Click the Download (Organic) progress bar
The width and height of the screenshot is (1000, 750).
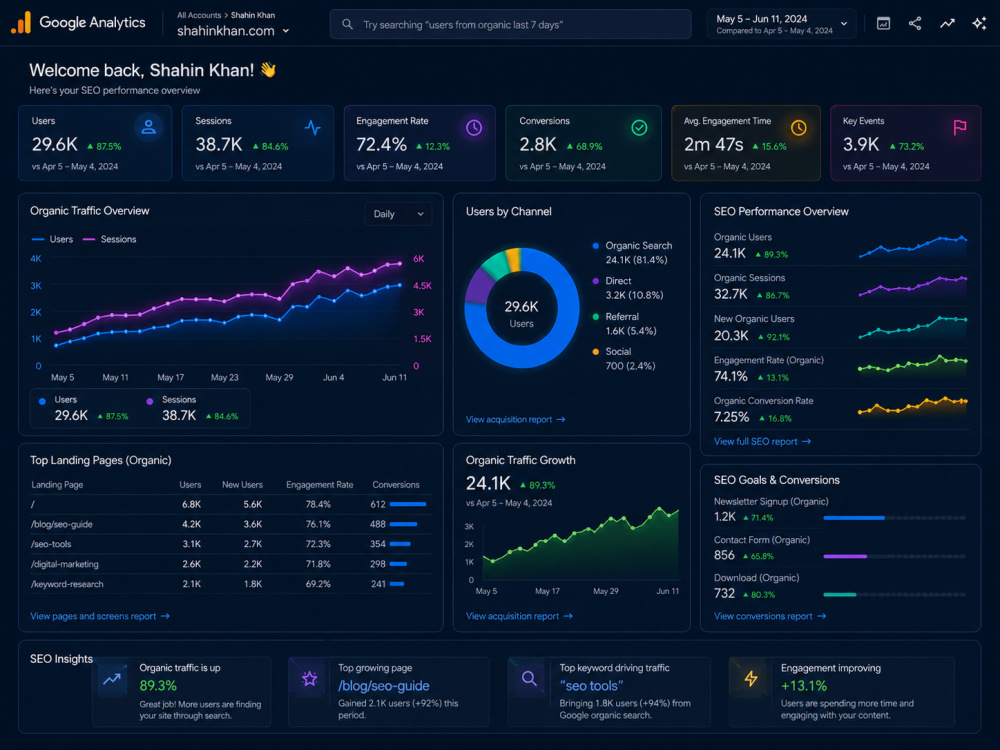[894, 594]
